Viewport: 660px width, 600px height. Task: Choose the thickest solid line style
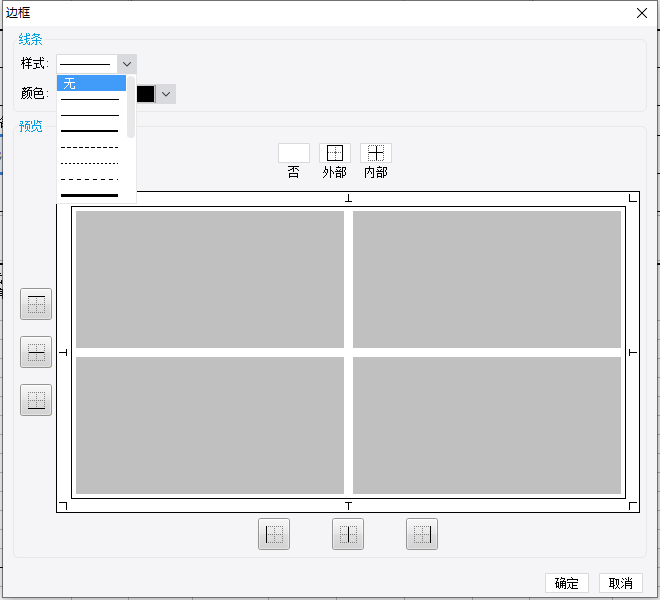(x=91, y=195)
